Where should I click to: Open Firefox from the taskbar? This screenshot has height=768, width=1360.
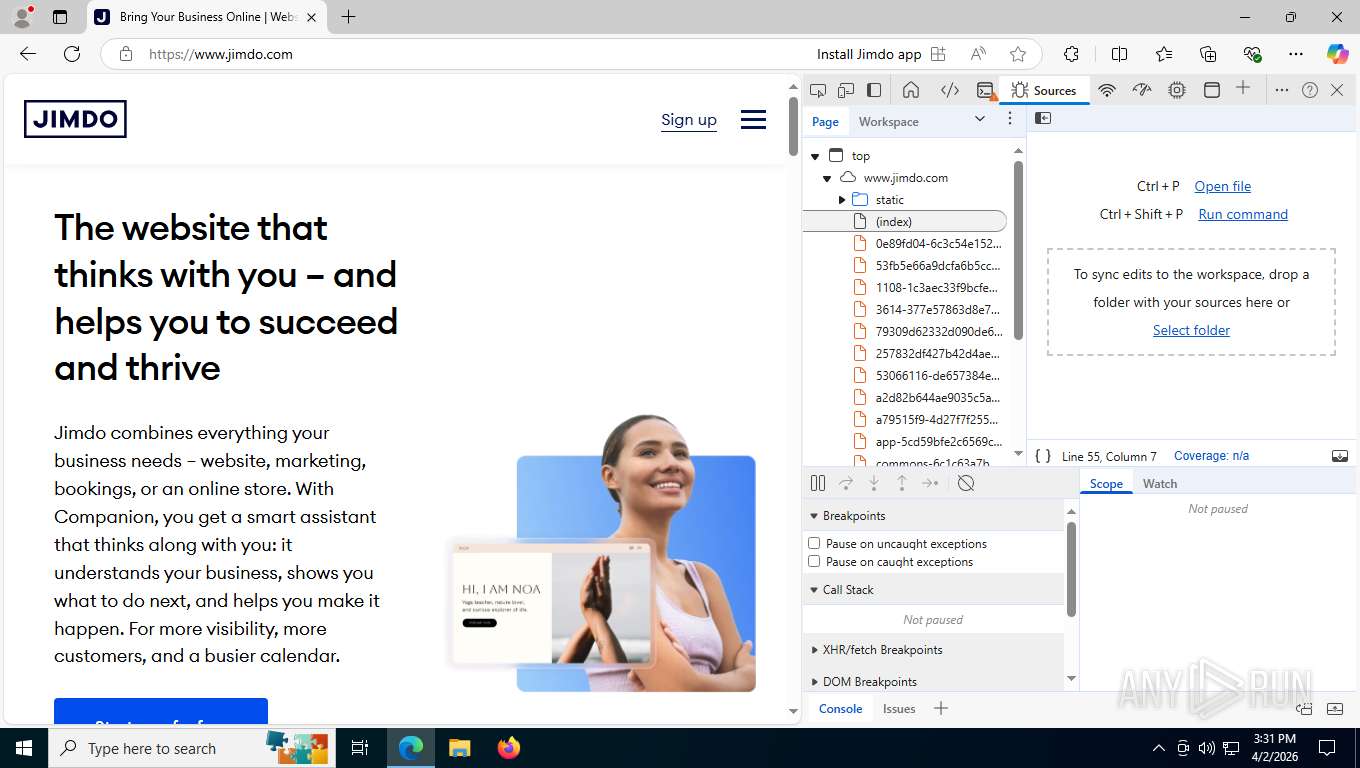509,748
